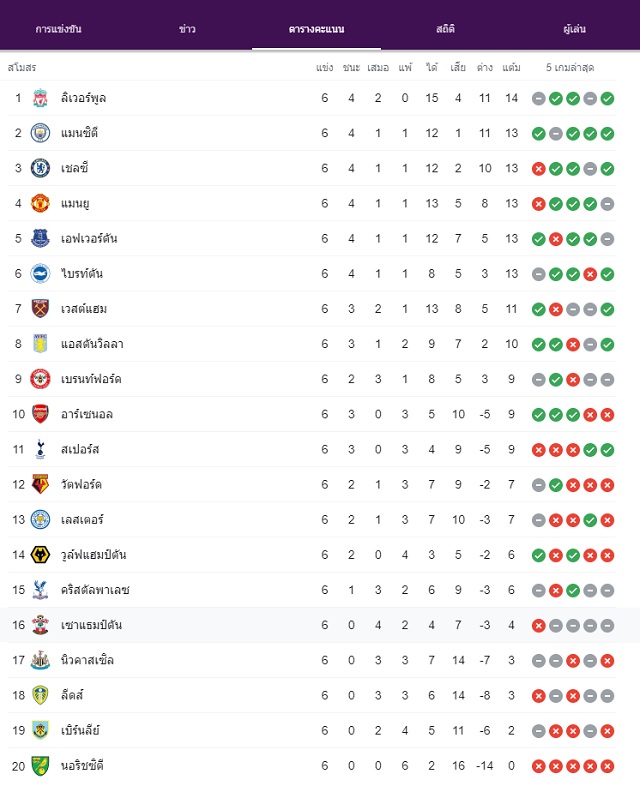Click the Newcastle United crest icon

pos(40,660)
